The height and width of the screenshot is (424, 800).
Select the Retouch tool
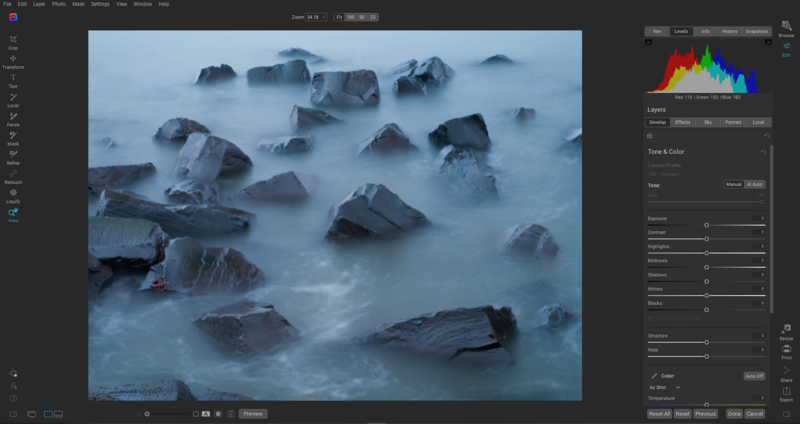click(13, 176)
